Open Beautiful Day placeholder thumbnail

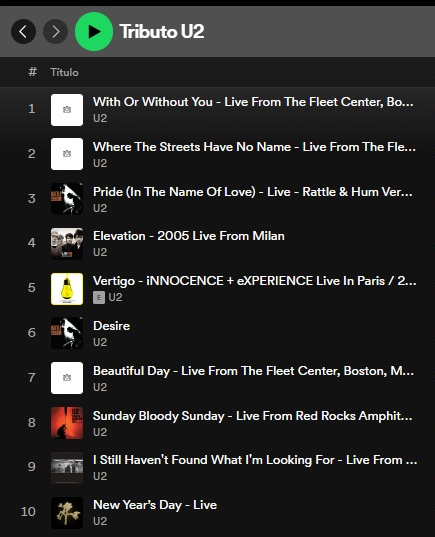[67, 378]
